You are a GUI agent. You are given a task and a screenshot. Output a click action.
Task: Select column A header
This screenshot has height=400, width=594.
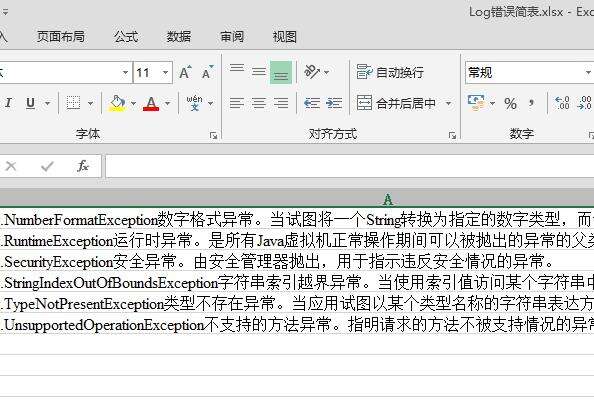coord(297,199)
